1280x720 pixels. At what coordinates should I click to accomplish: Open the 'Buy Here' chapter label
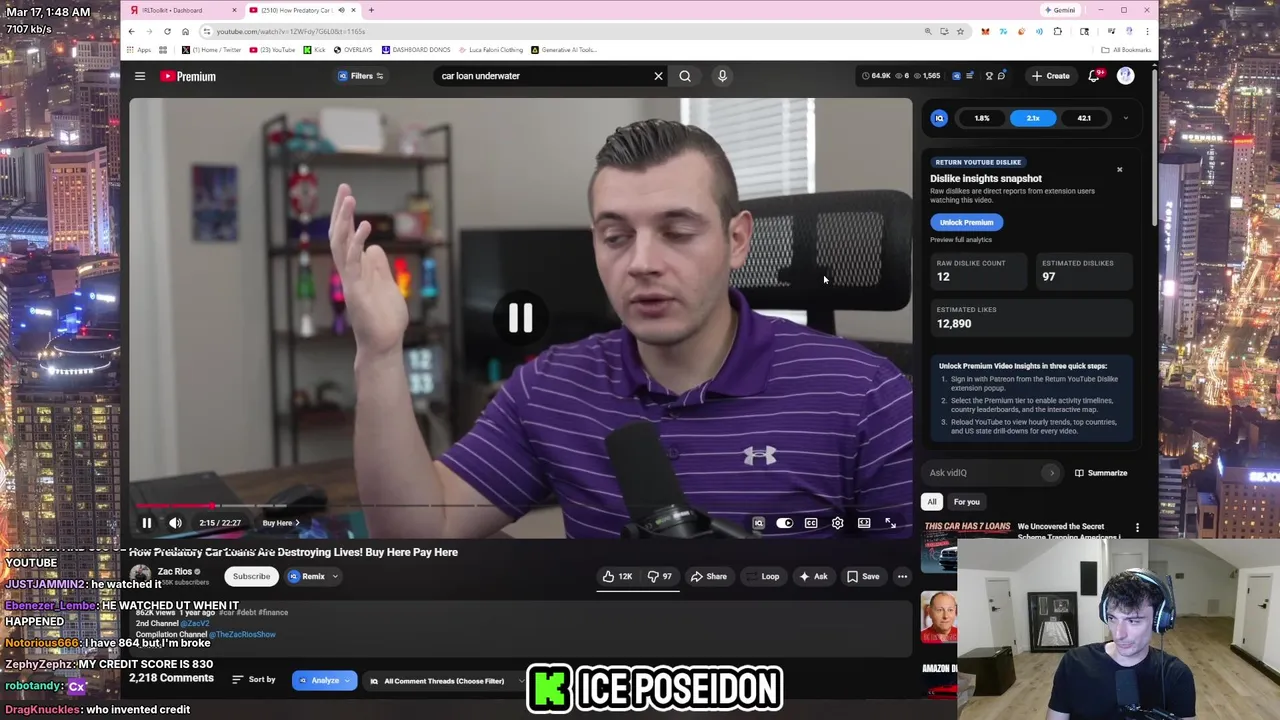click(281, 523)
